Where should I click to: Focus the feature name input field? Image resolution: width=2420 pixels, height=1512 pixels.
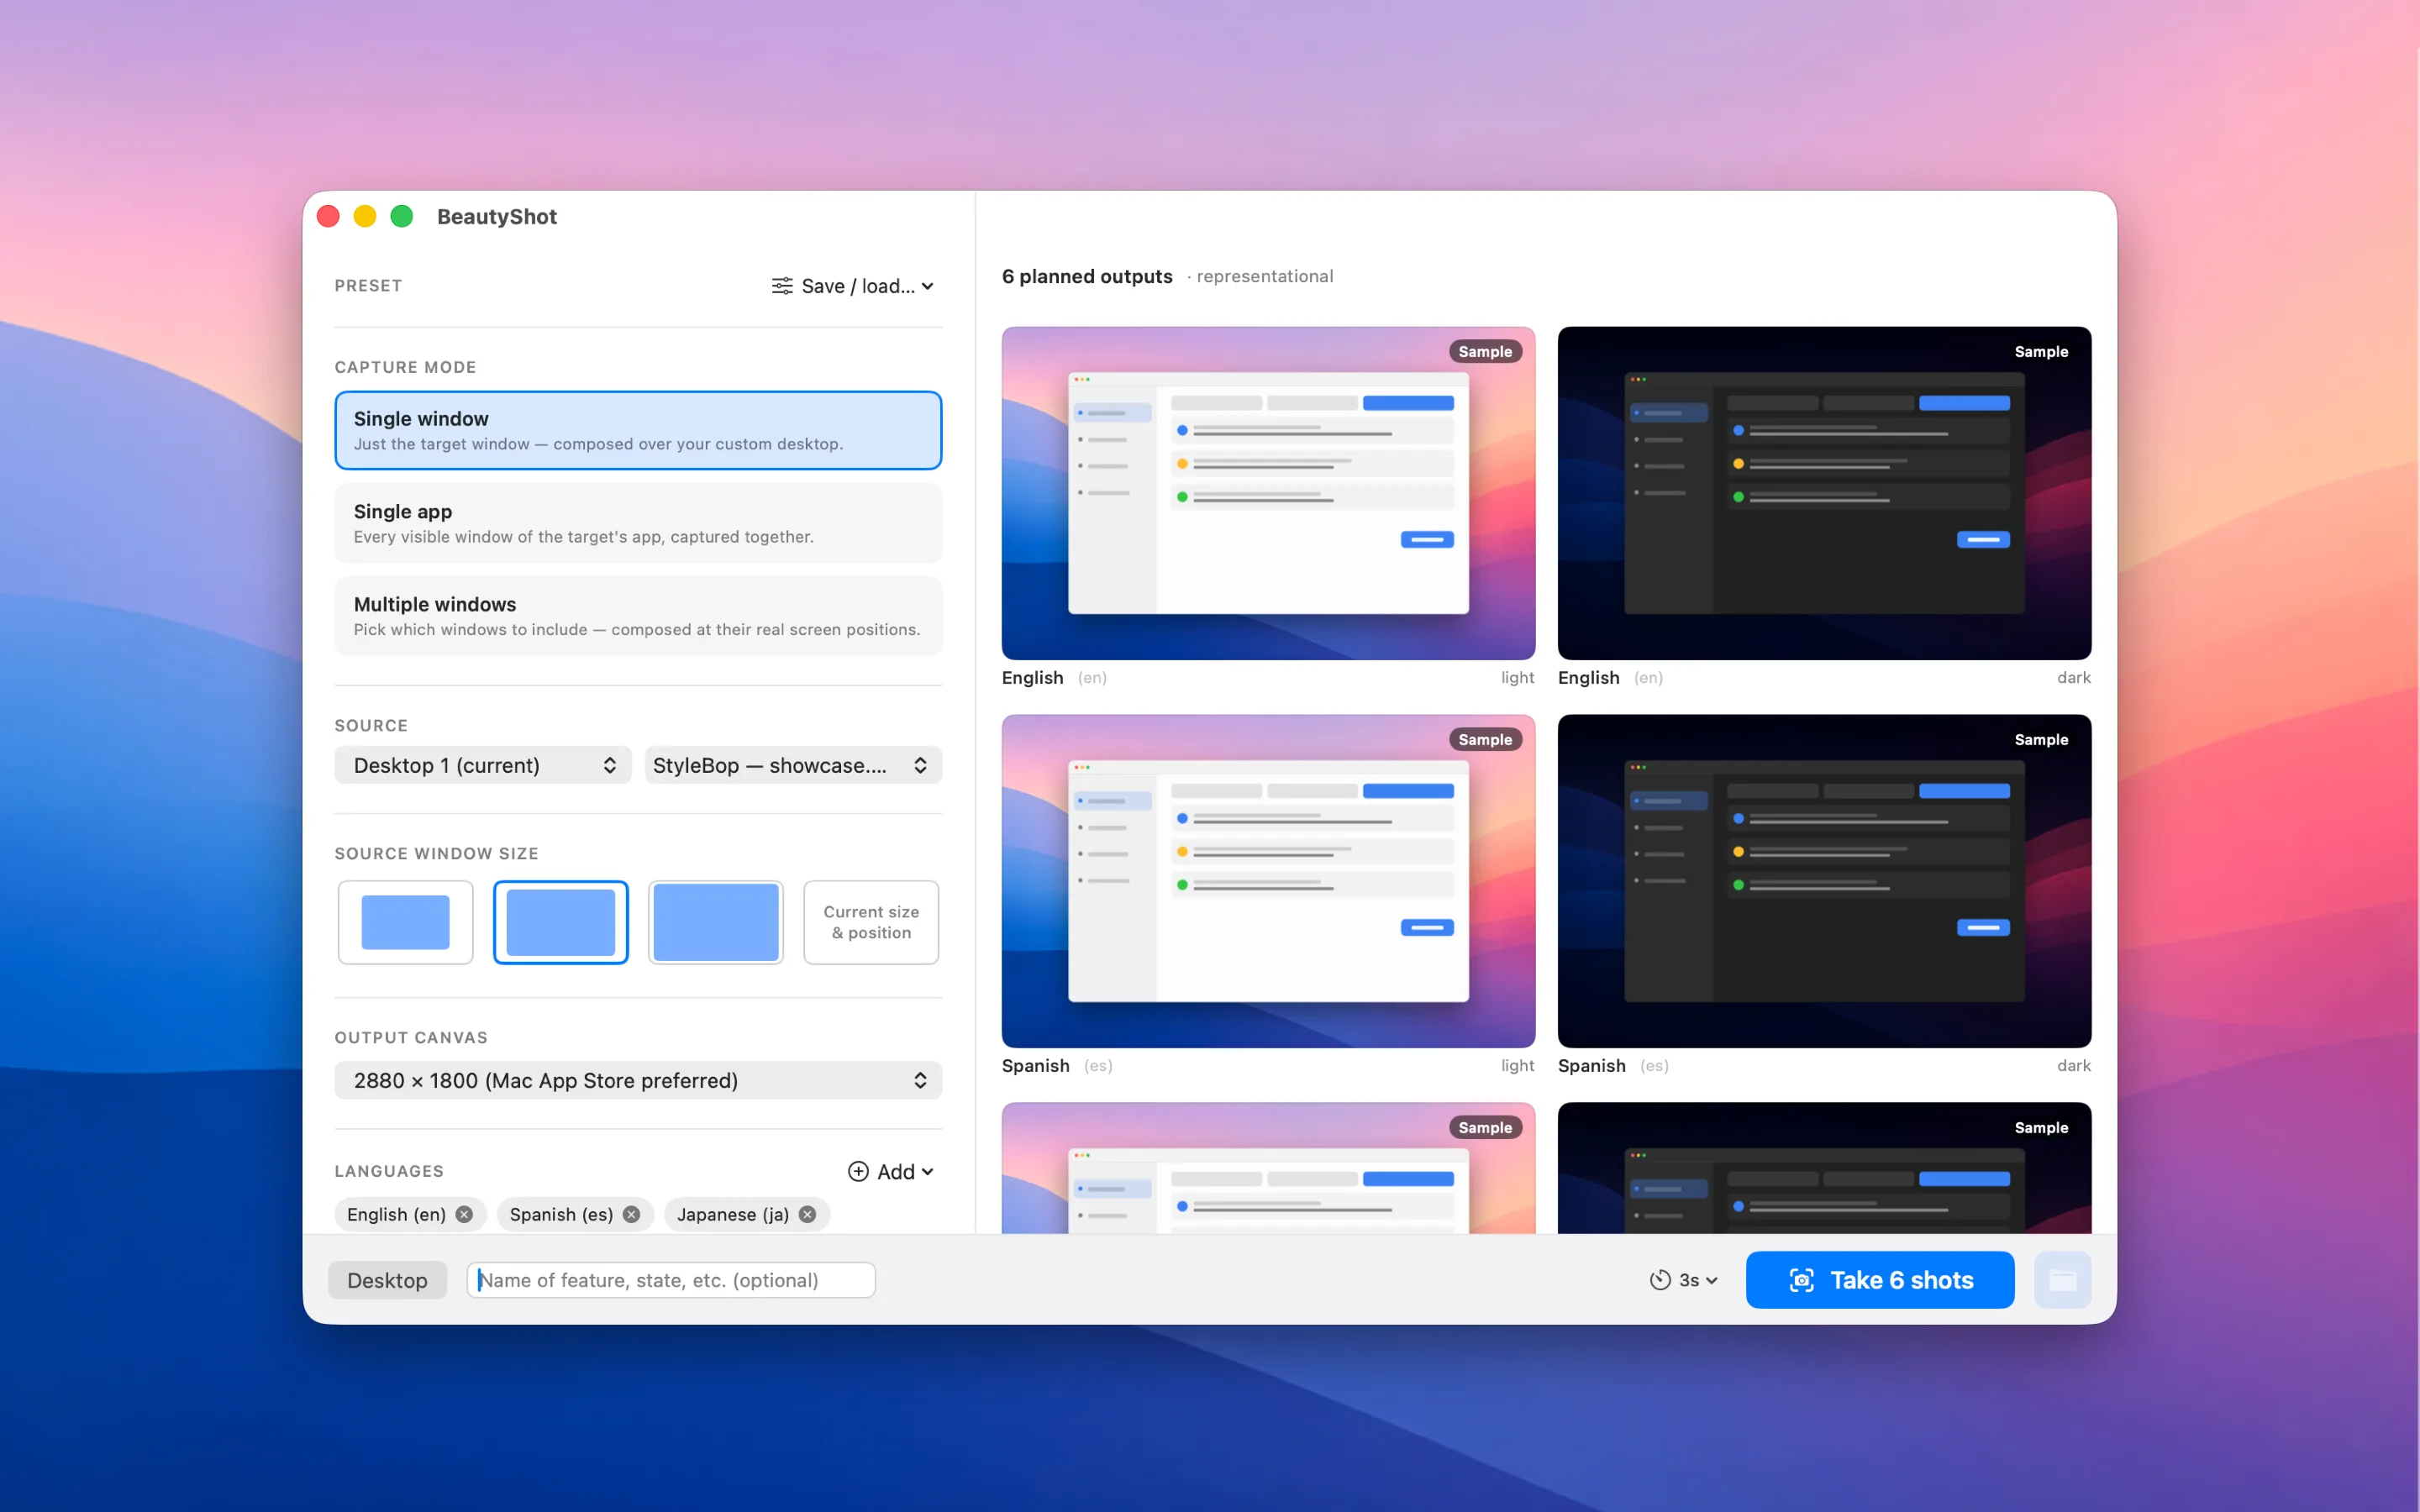671,1280
